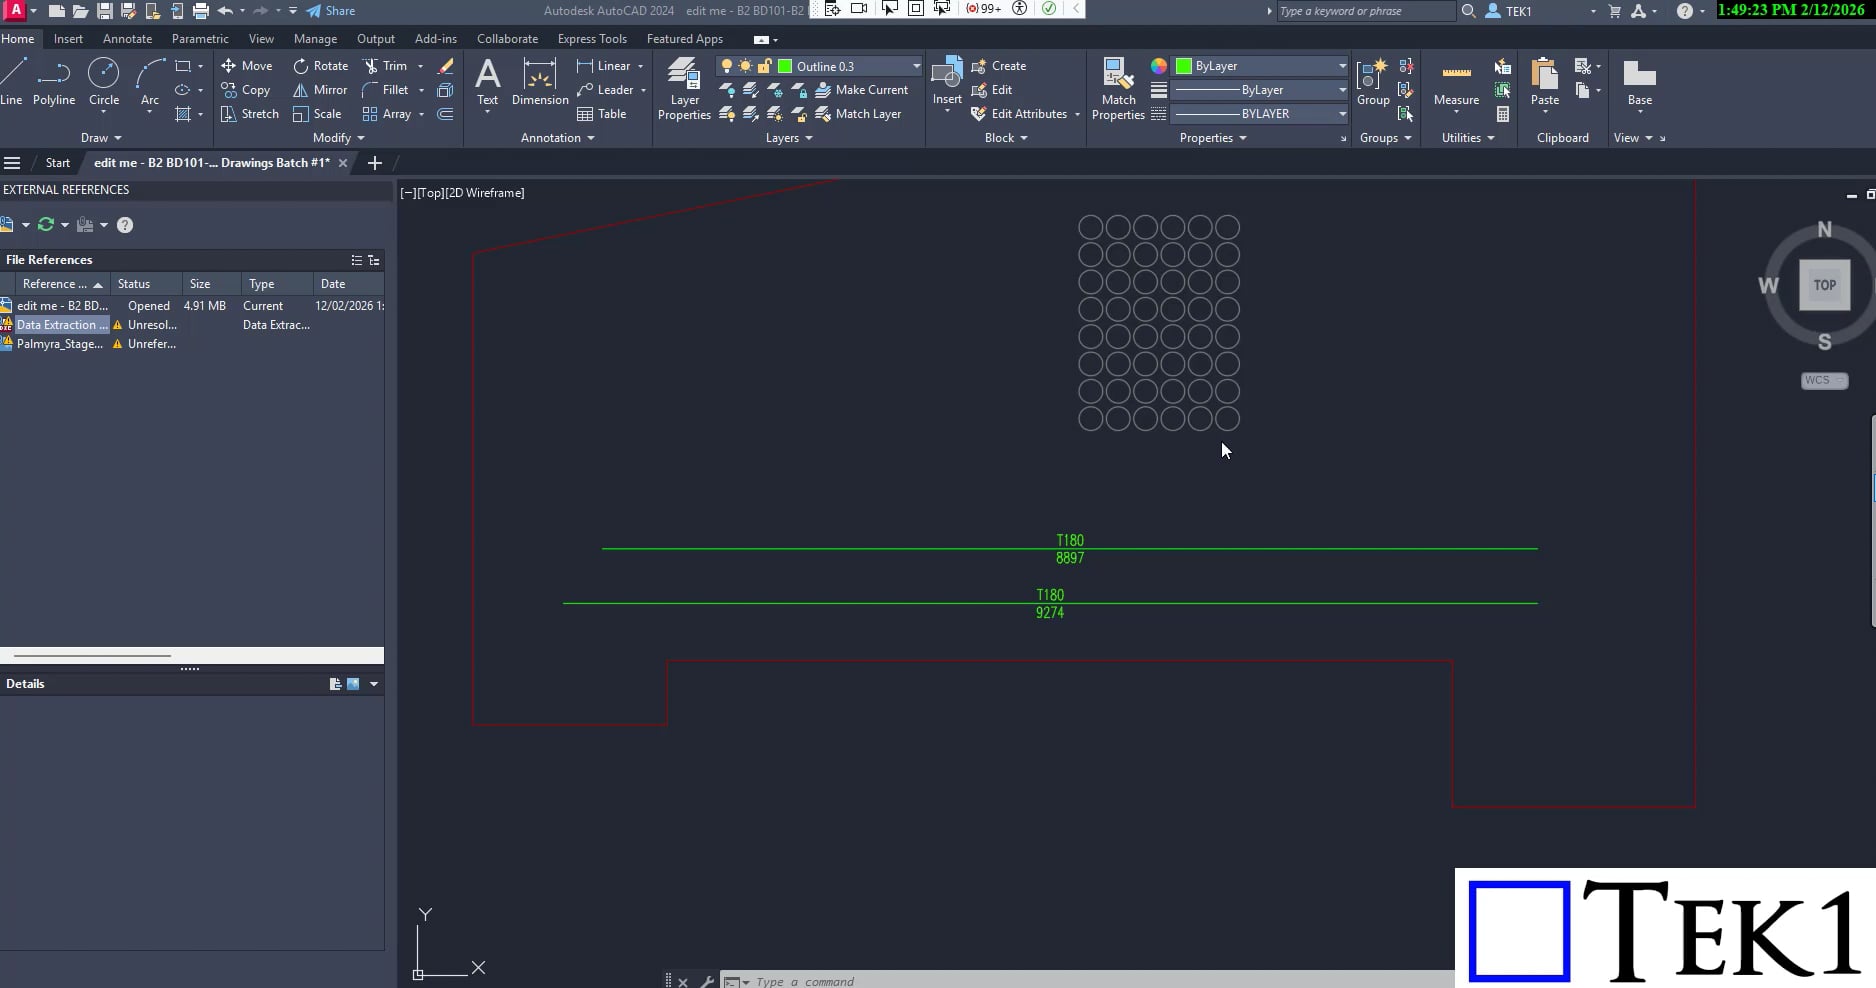
Task: Expand the Draw panel
Action: tap(101, 138)
